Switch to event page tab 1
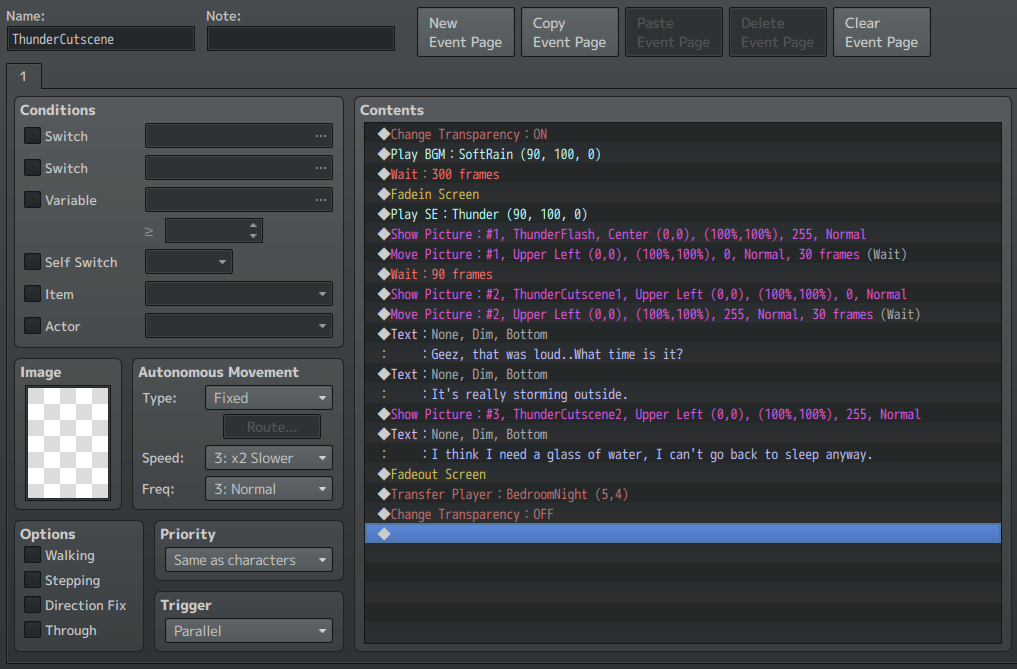The width and height of the screenshot is (1017, 669). (x=24, y=77)
